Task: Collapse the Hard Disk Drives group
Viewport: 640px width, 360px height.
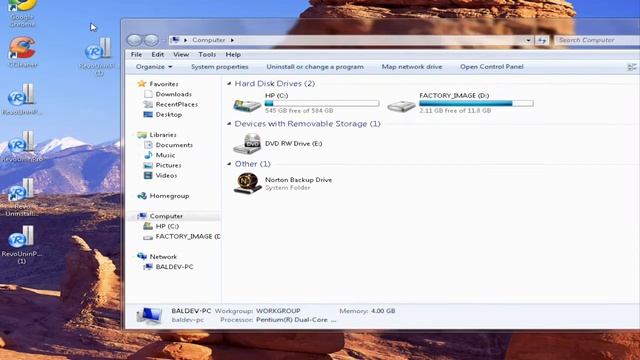Action: [229, 84]
